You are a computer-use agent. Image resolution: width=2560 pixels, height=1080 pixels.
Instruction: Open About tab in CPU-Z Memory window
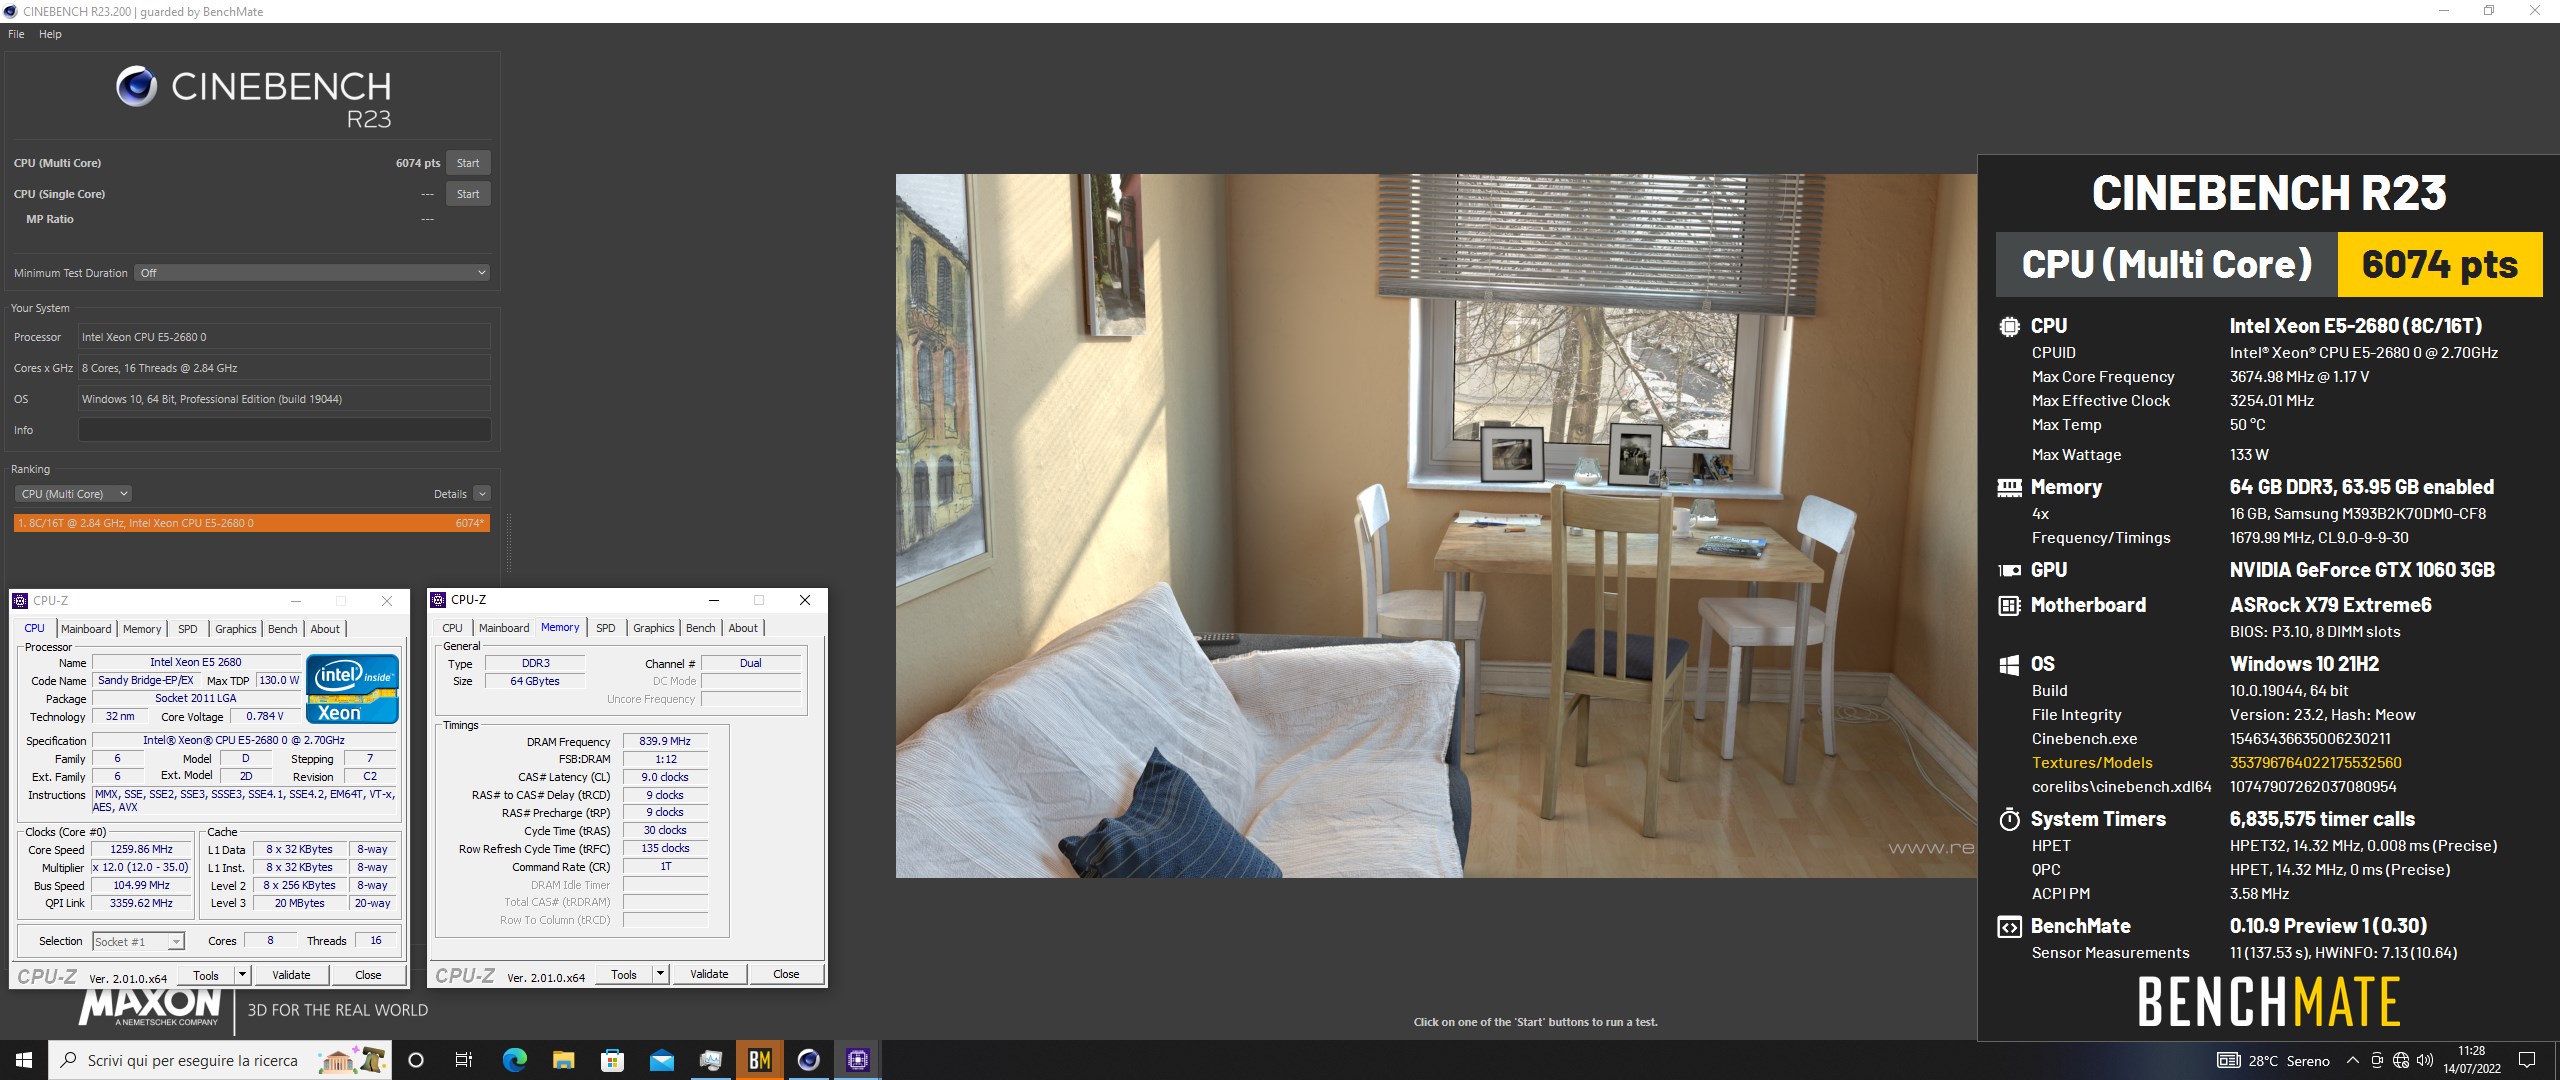point(742,628)
